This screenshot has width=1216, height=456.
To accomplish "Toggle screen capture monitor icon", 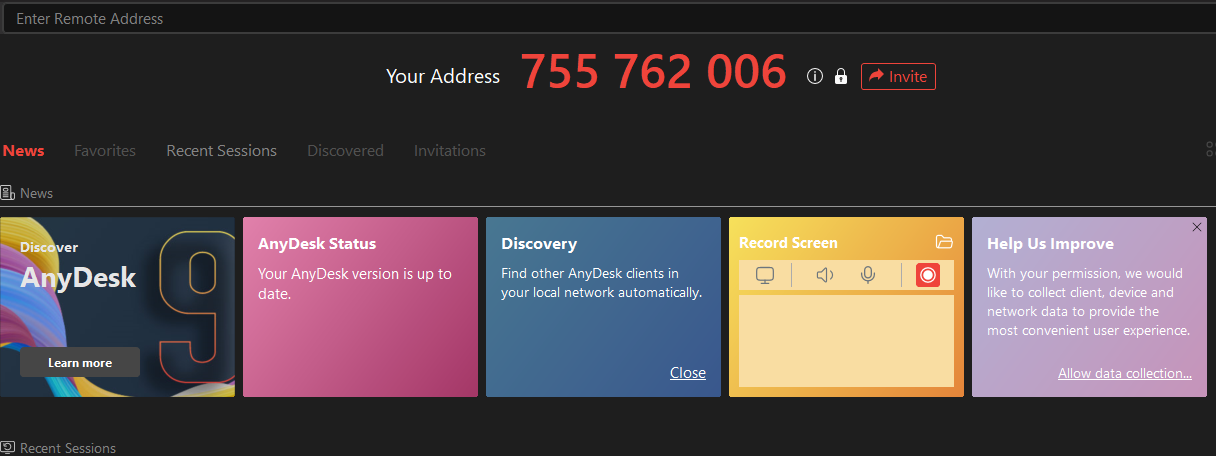I will pyautogui.click(x=765, y=275).
